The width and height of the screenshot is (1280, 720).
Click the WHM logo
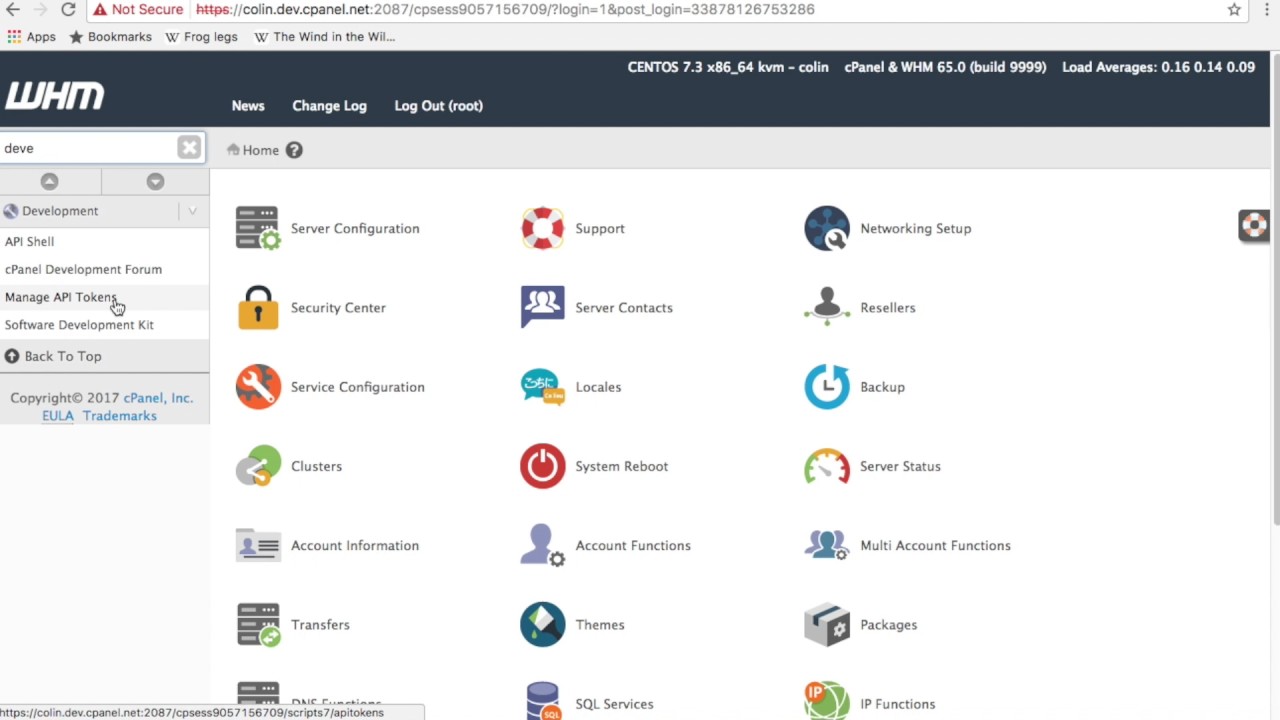tap(54, 96)
